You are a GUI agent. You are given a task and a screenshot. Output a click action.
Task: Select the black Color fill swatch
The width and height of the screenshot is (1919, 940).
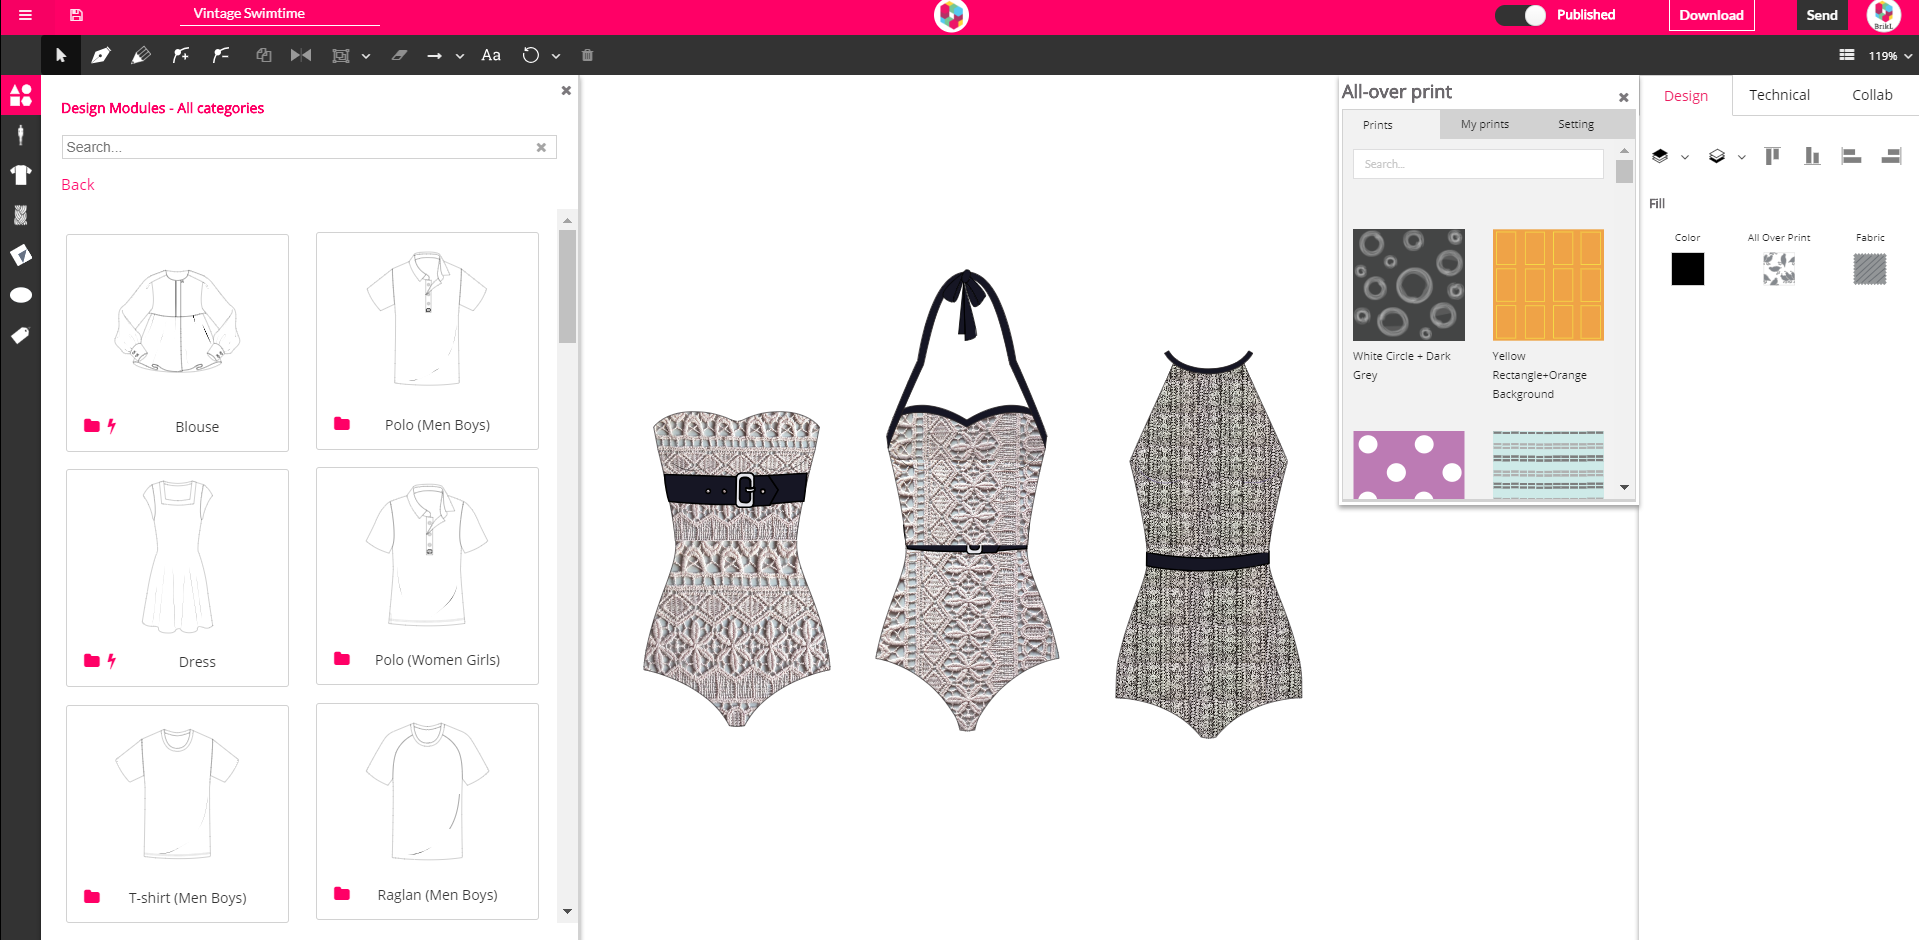tap(1687, 268)
